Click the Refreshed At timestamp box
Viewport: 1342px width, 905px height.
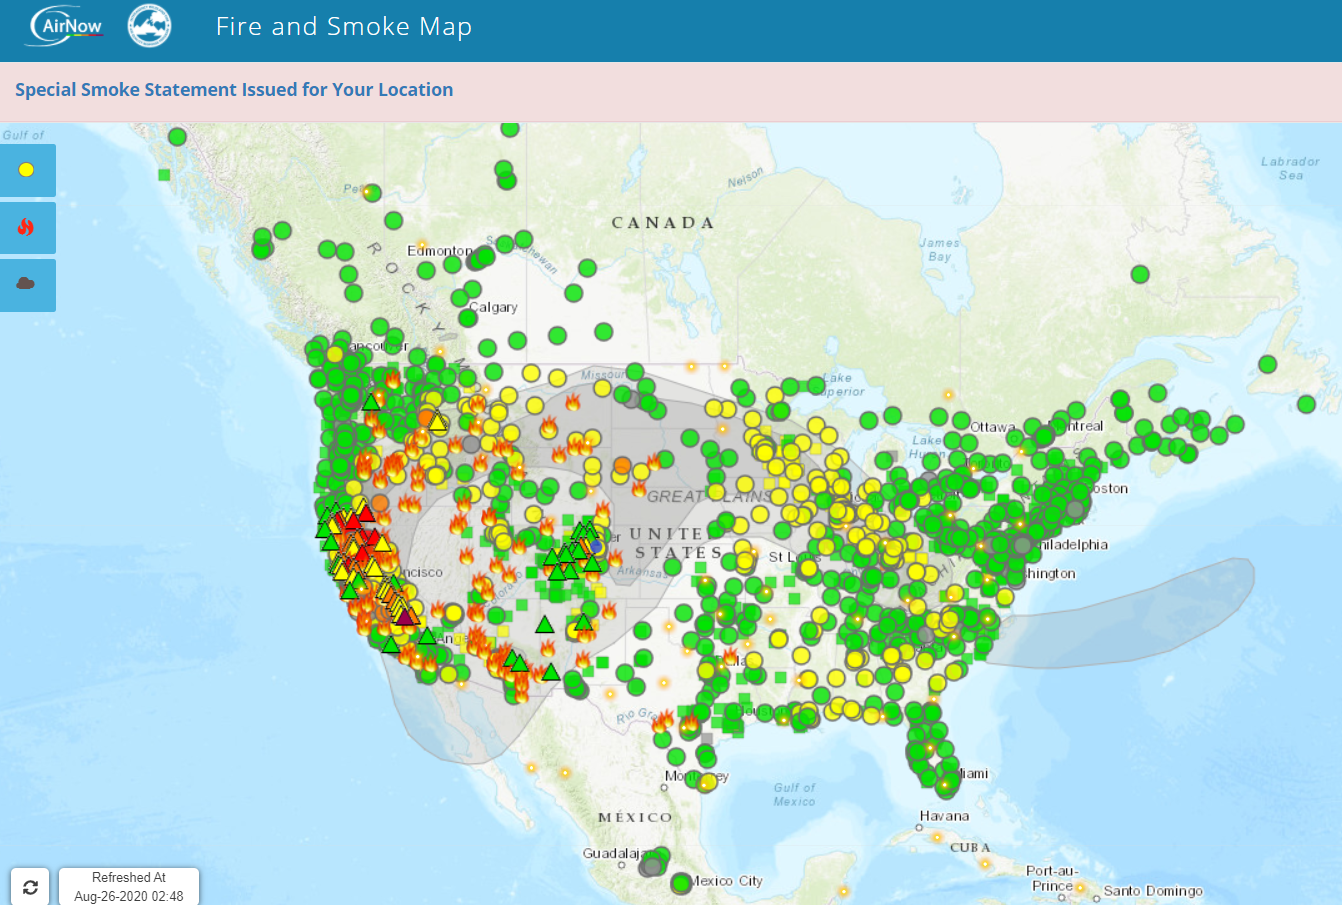point(129,885)
